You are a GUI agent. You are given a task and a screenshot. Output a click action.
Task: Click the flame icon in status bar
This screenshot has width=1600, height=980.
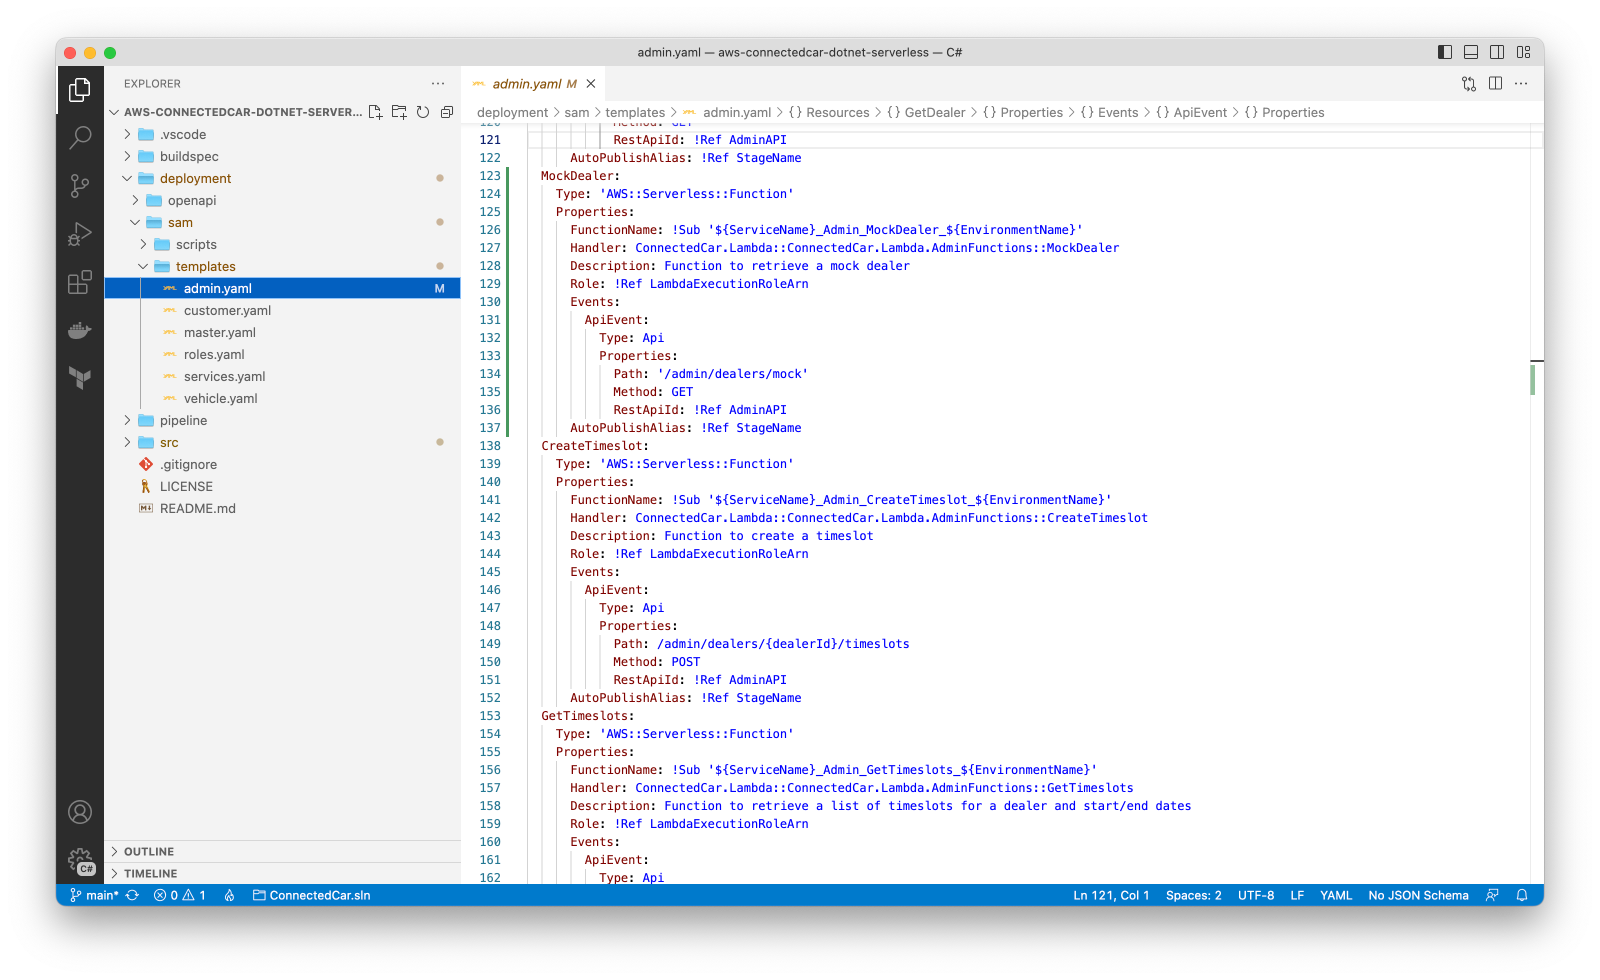(229, 895)
